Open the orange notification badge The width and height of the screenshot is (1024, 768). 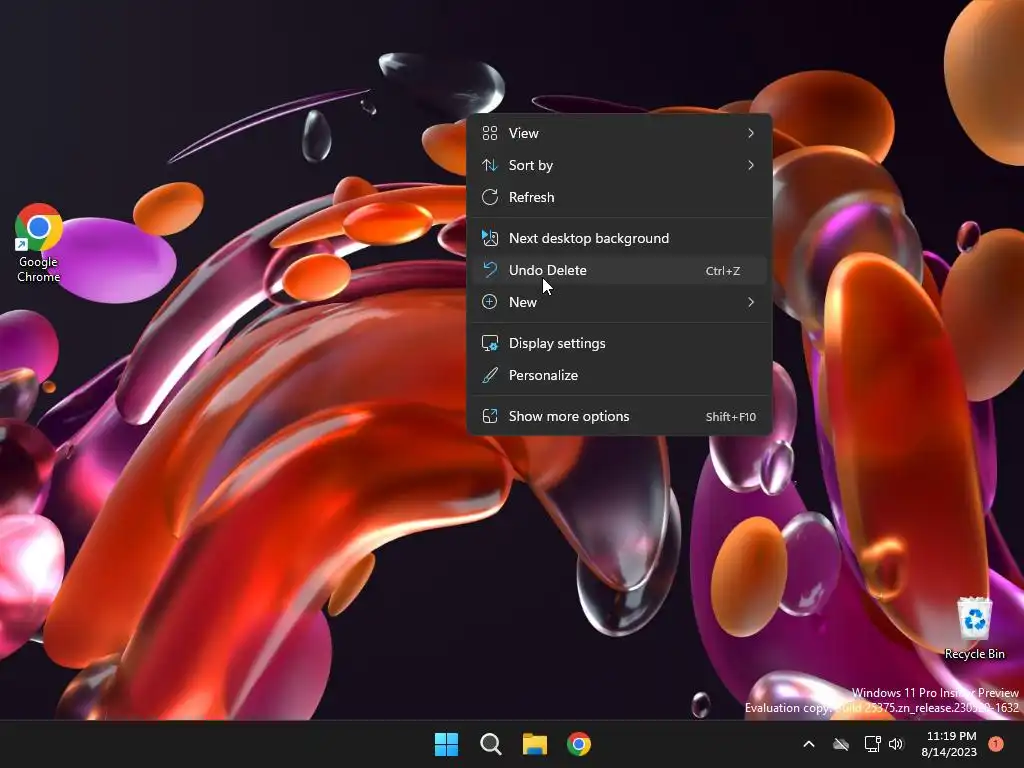(x=996, y=744)
